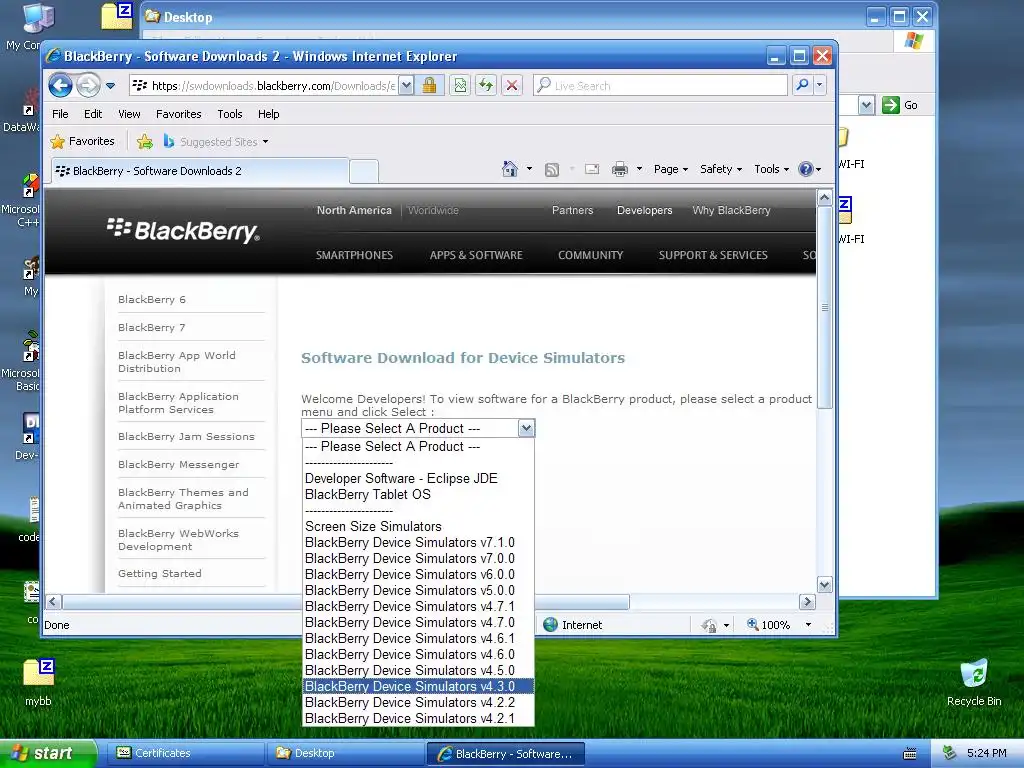
Task: Open the Edit menu
Action: [x=93, y=114]
